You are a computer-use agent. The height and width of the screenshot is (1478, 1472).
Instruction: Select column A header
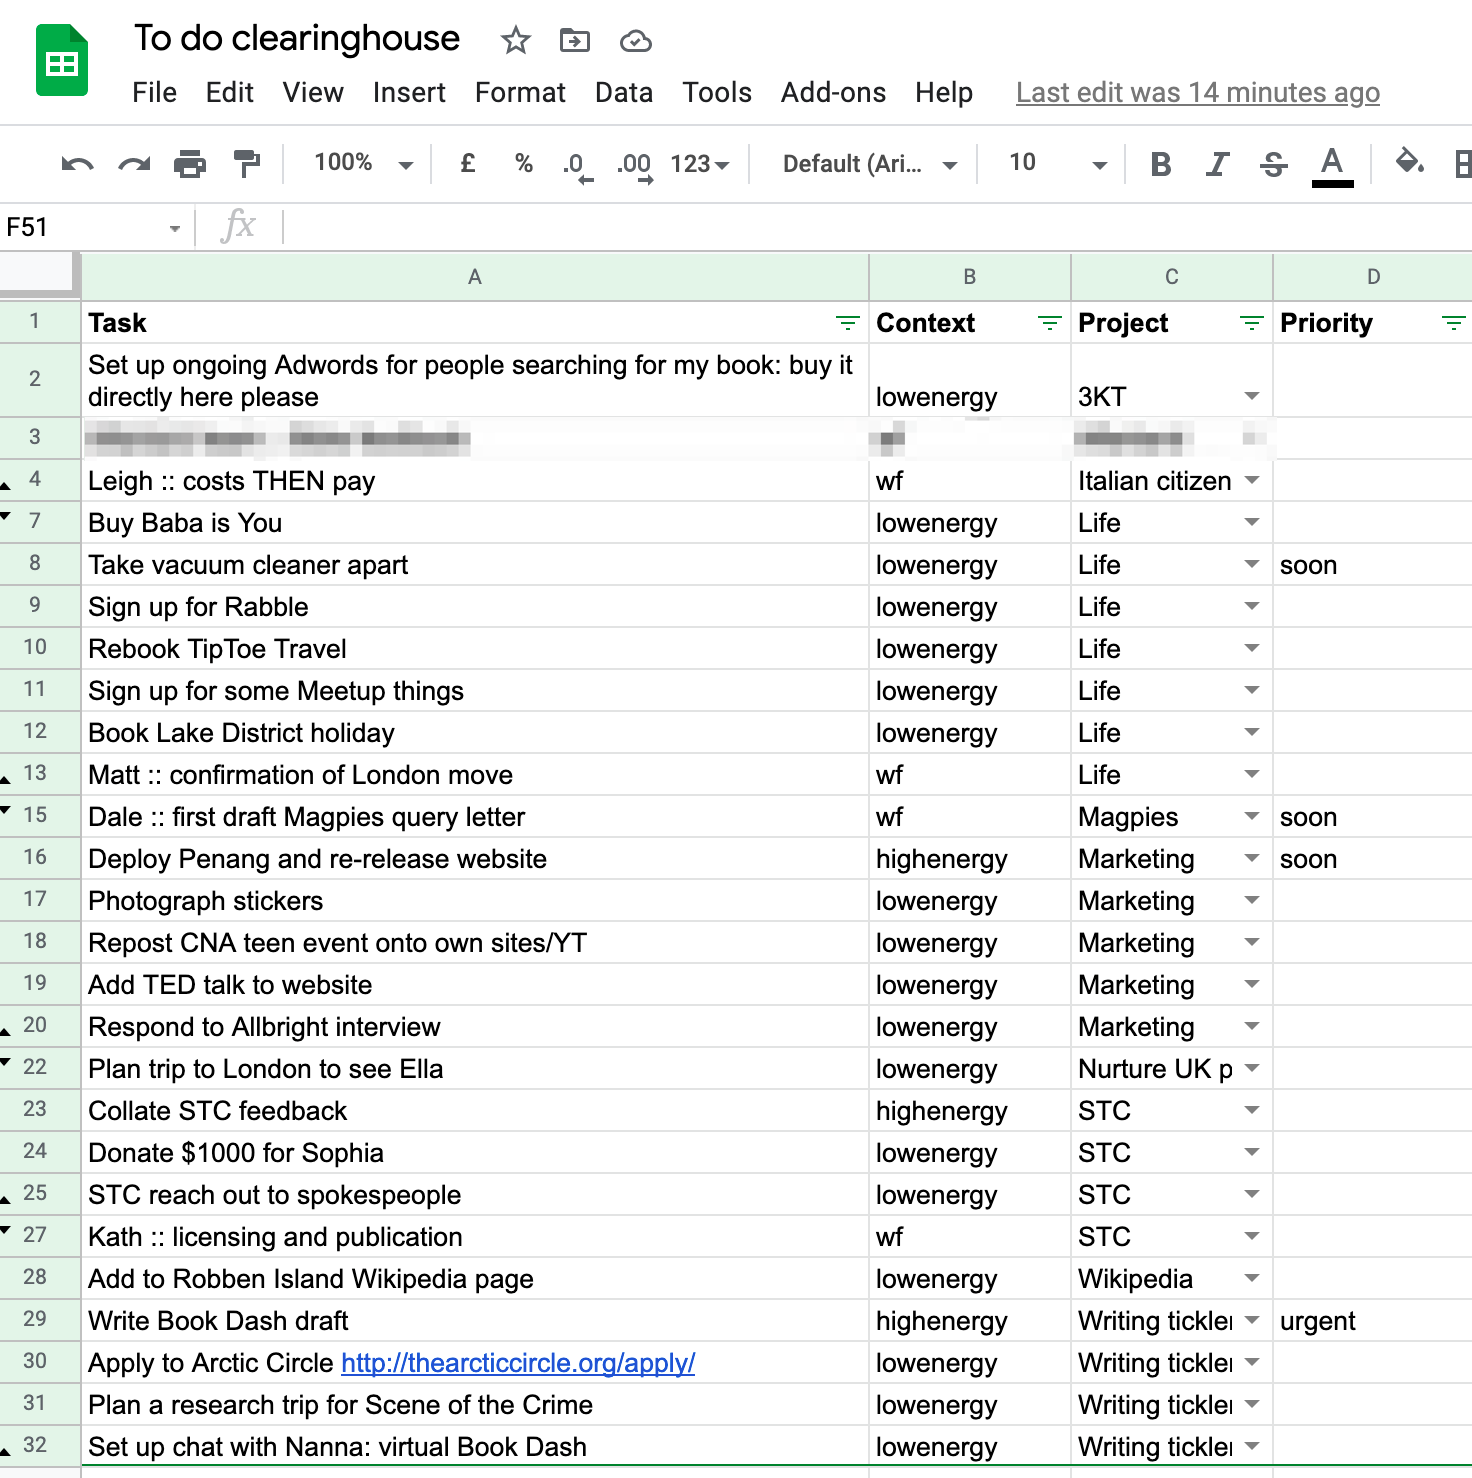click(475, 277)
